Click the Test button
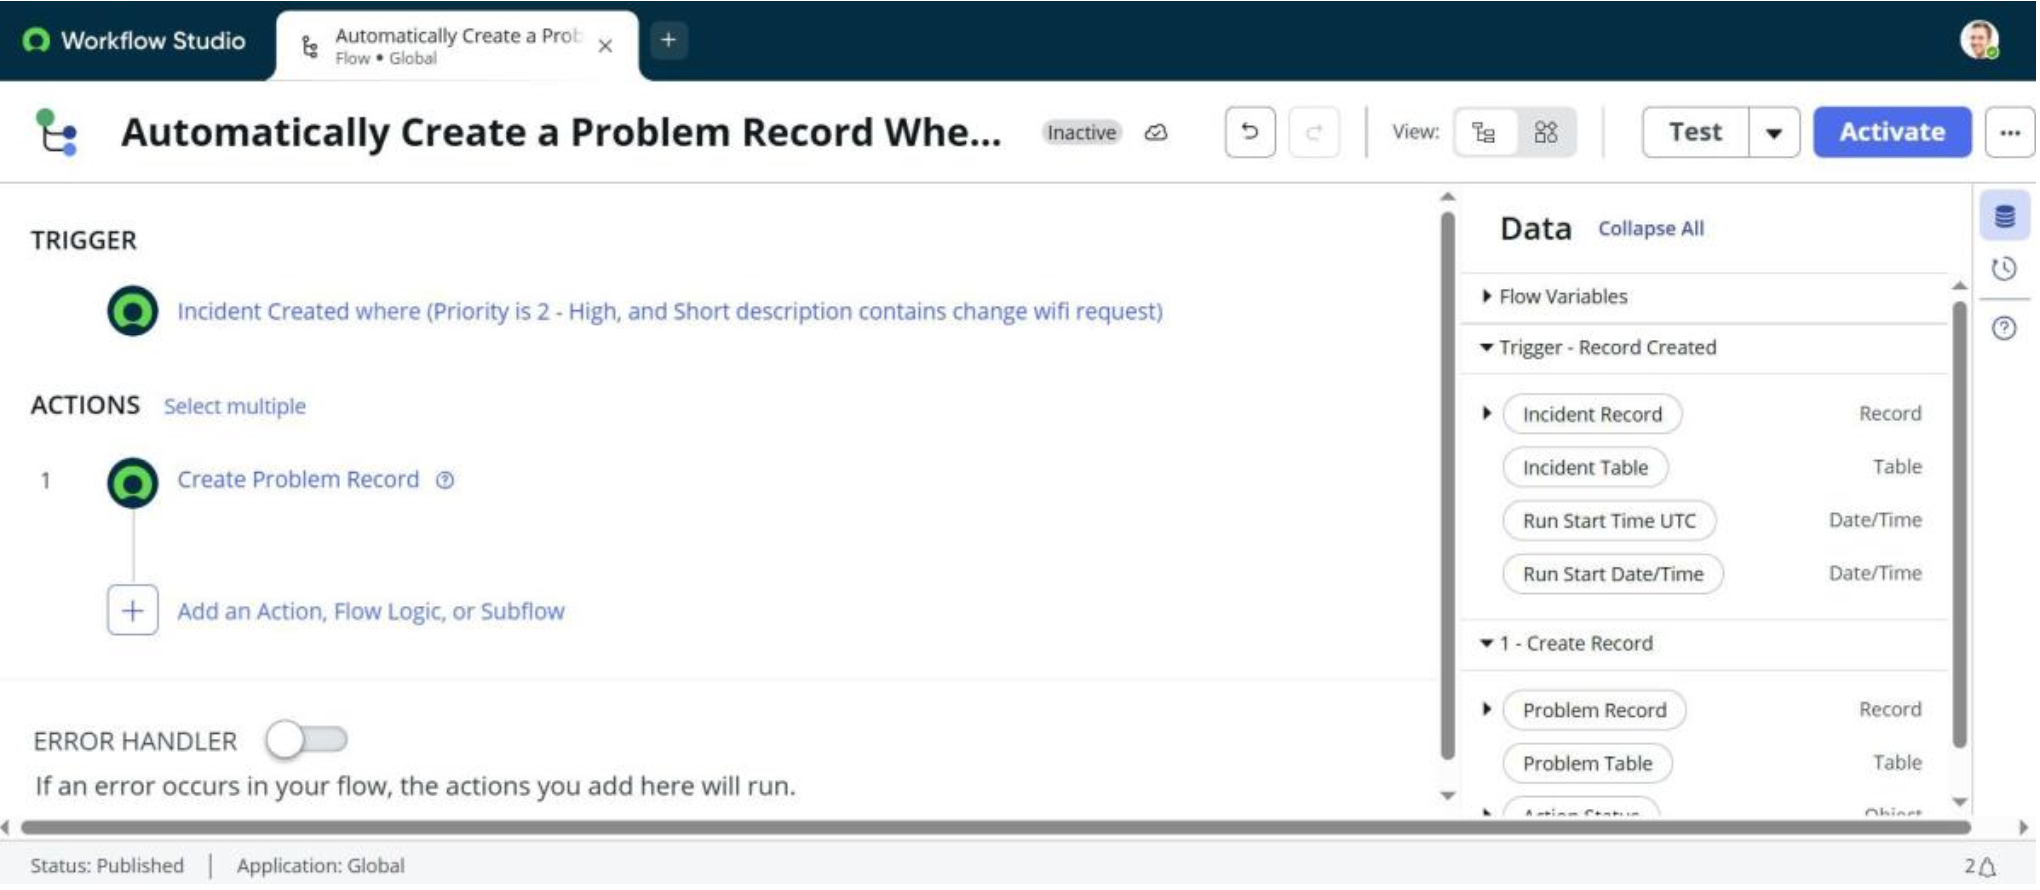 pyautogui.click(x=1696, y=132)
